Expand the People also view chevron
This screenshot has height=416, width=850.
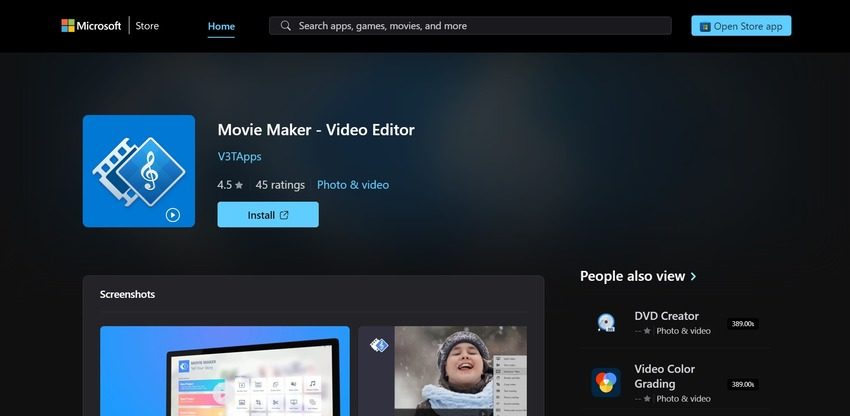pyautogui.click(x=693, y=276)
